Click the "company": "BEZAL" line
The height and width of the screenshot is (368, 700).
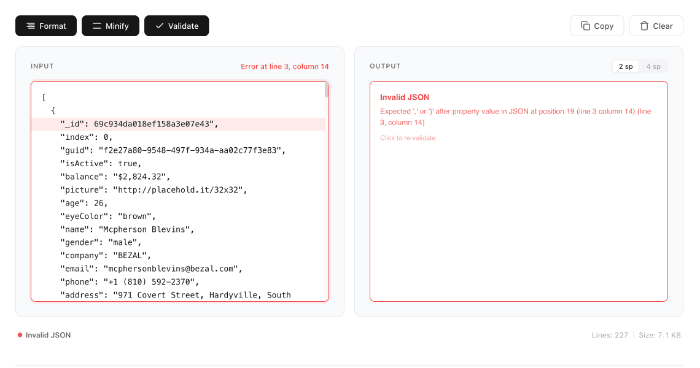click(105, 255)
